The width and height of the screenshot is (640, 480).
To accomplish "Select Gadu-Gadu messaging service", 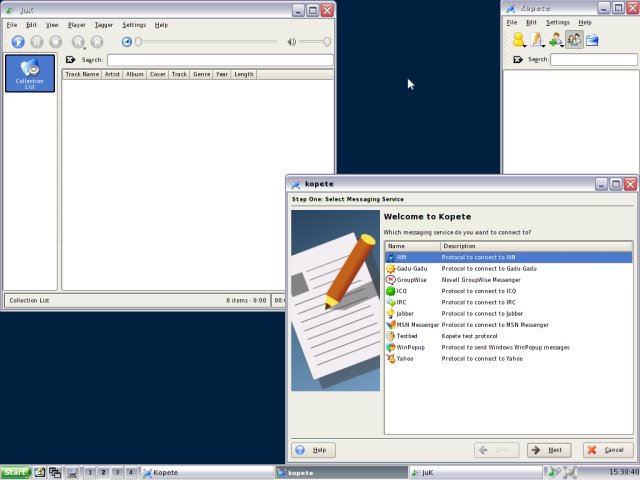I will [x=509, y=269].
